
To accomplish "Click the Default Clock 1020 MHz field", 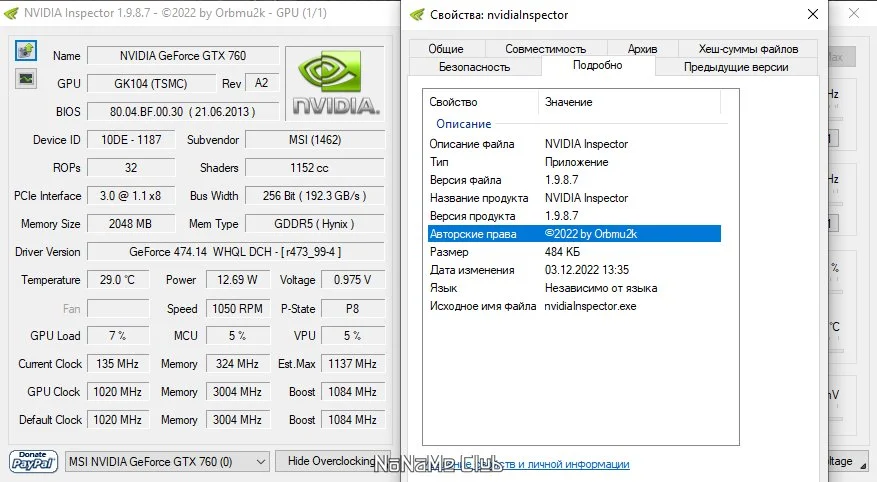I will pos(118,419).
